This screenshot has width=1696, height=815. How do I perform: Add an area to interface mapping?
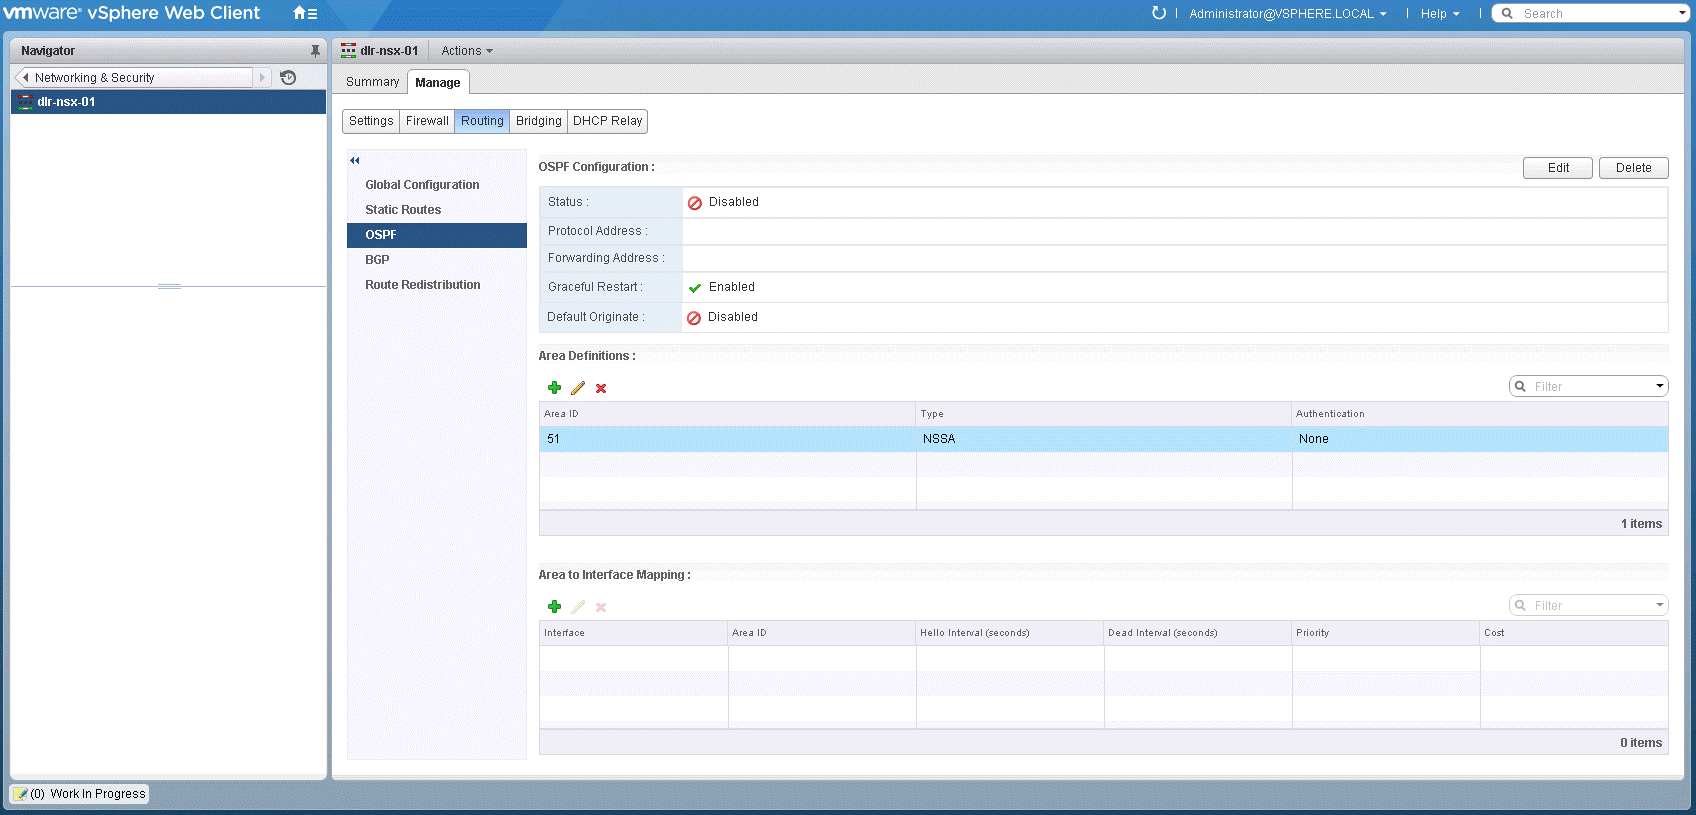[x=554, y=607]
